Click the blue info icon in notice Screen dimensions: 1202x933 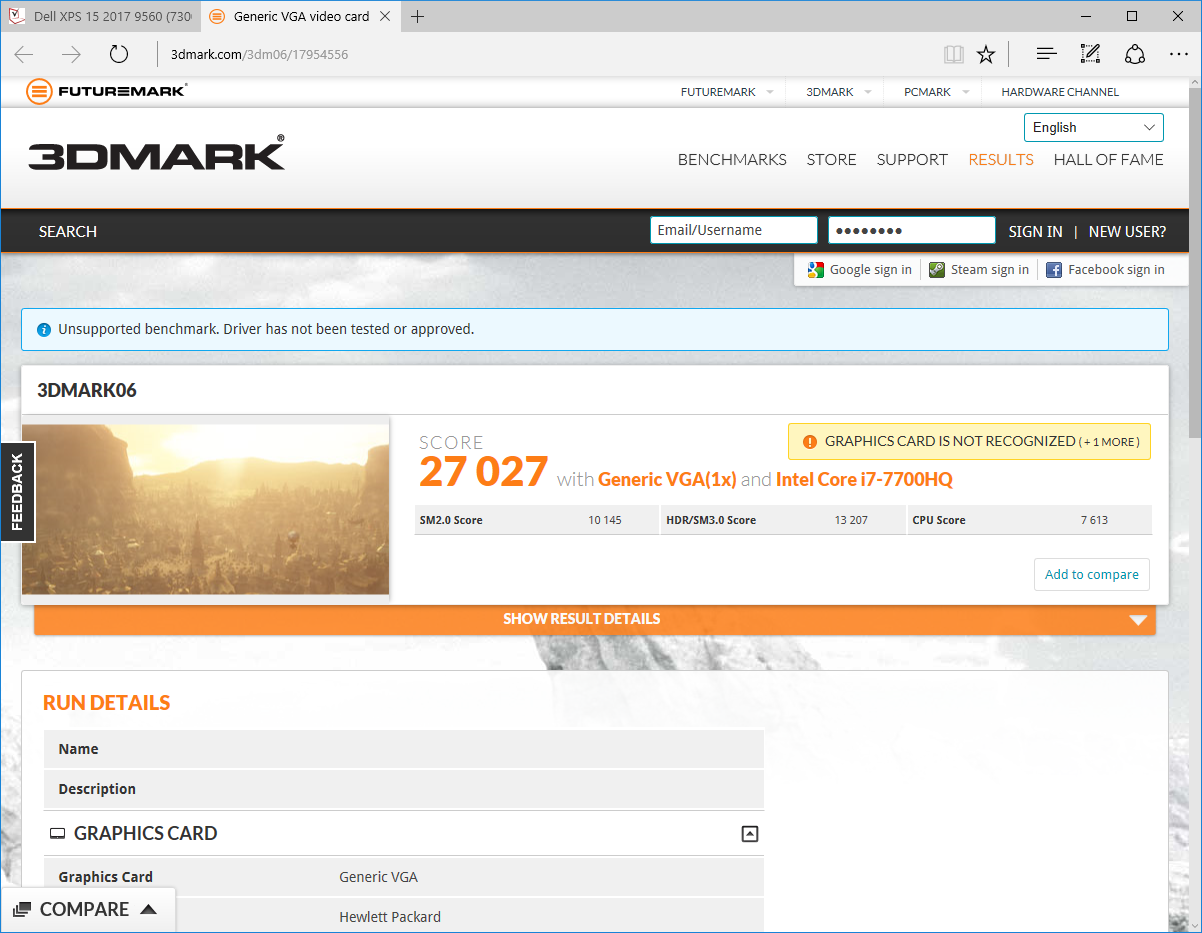pyautogui.click(x=44, y=329)
